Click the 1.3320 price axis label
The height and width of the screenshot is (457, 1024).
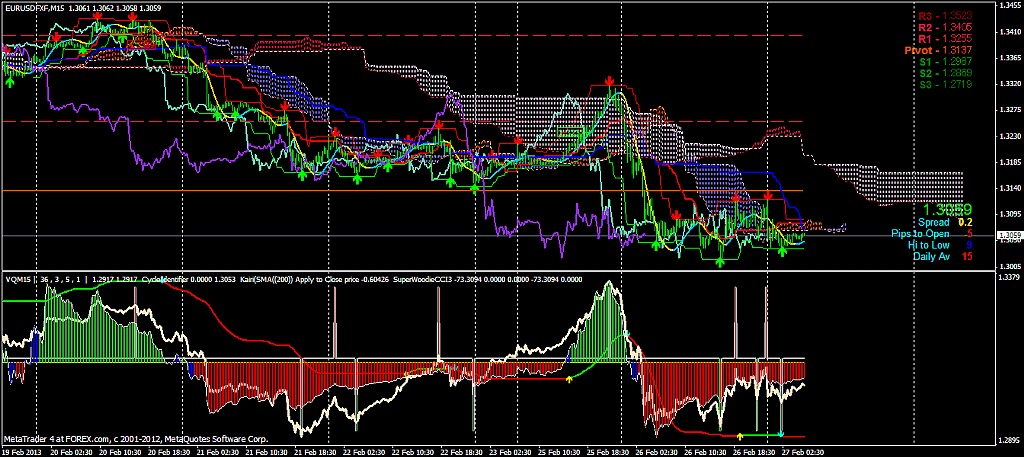click(x=1010, y=84)
